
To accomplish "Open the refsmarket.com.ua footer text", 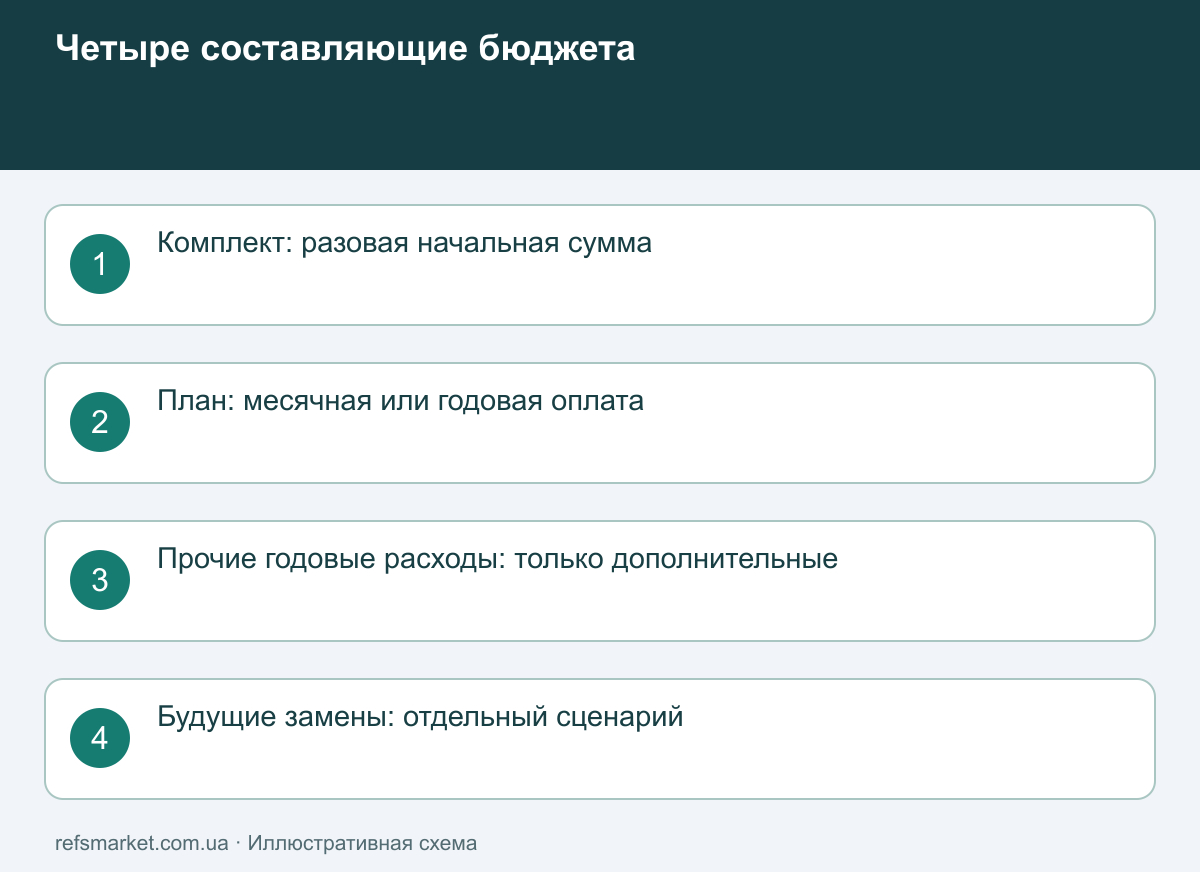I will pyautogui.click(x=142, y=843).
